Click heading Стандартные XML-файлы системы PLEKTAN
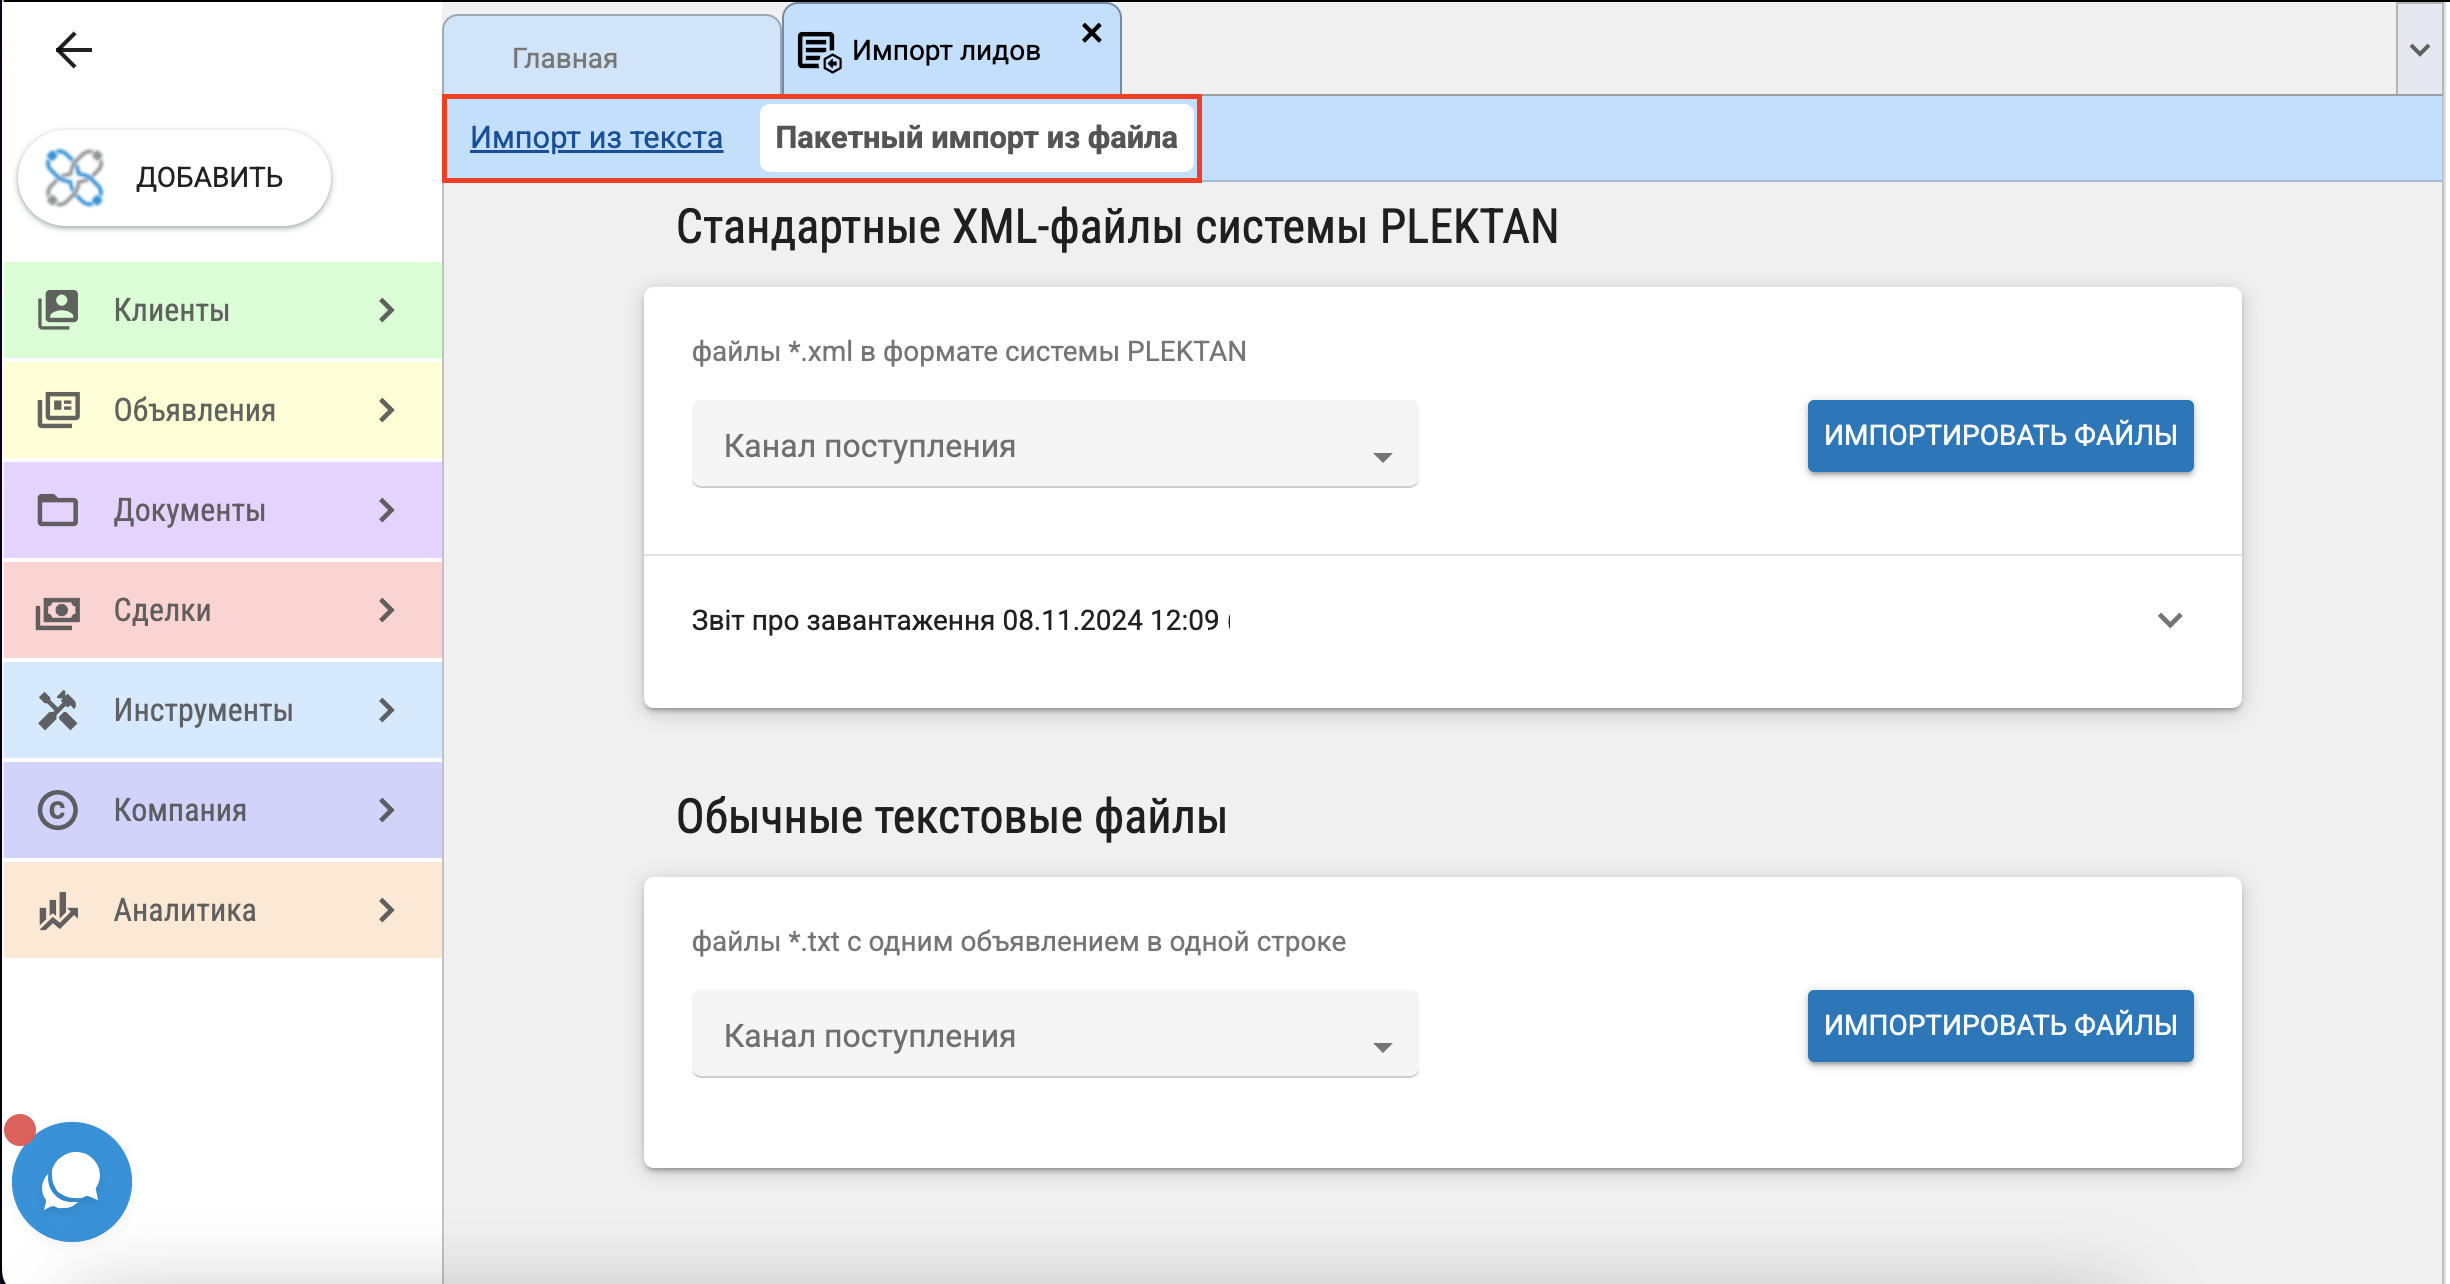This screenshot has height=1284, width=2450. click(x=1117, y=227)
